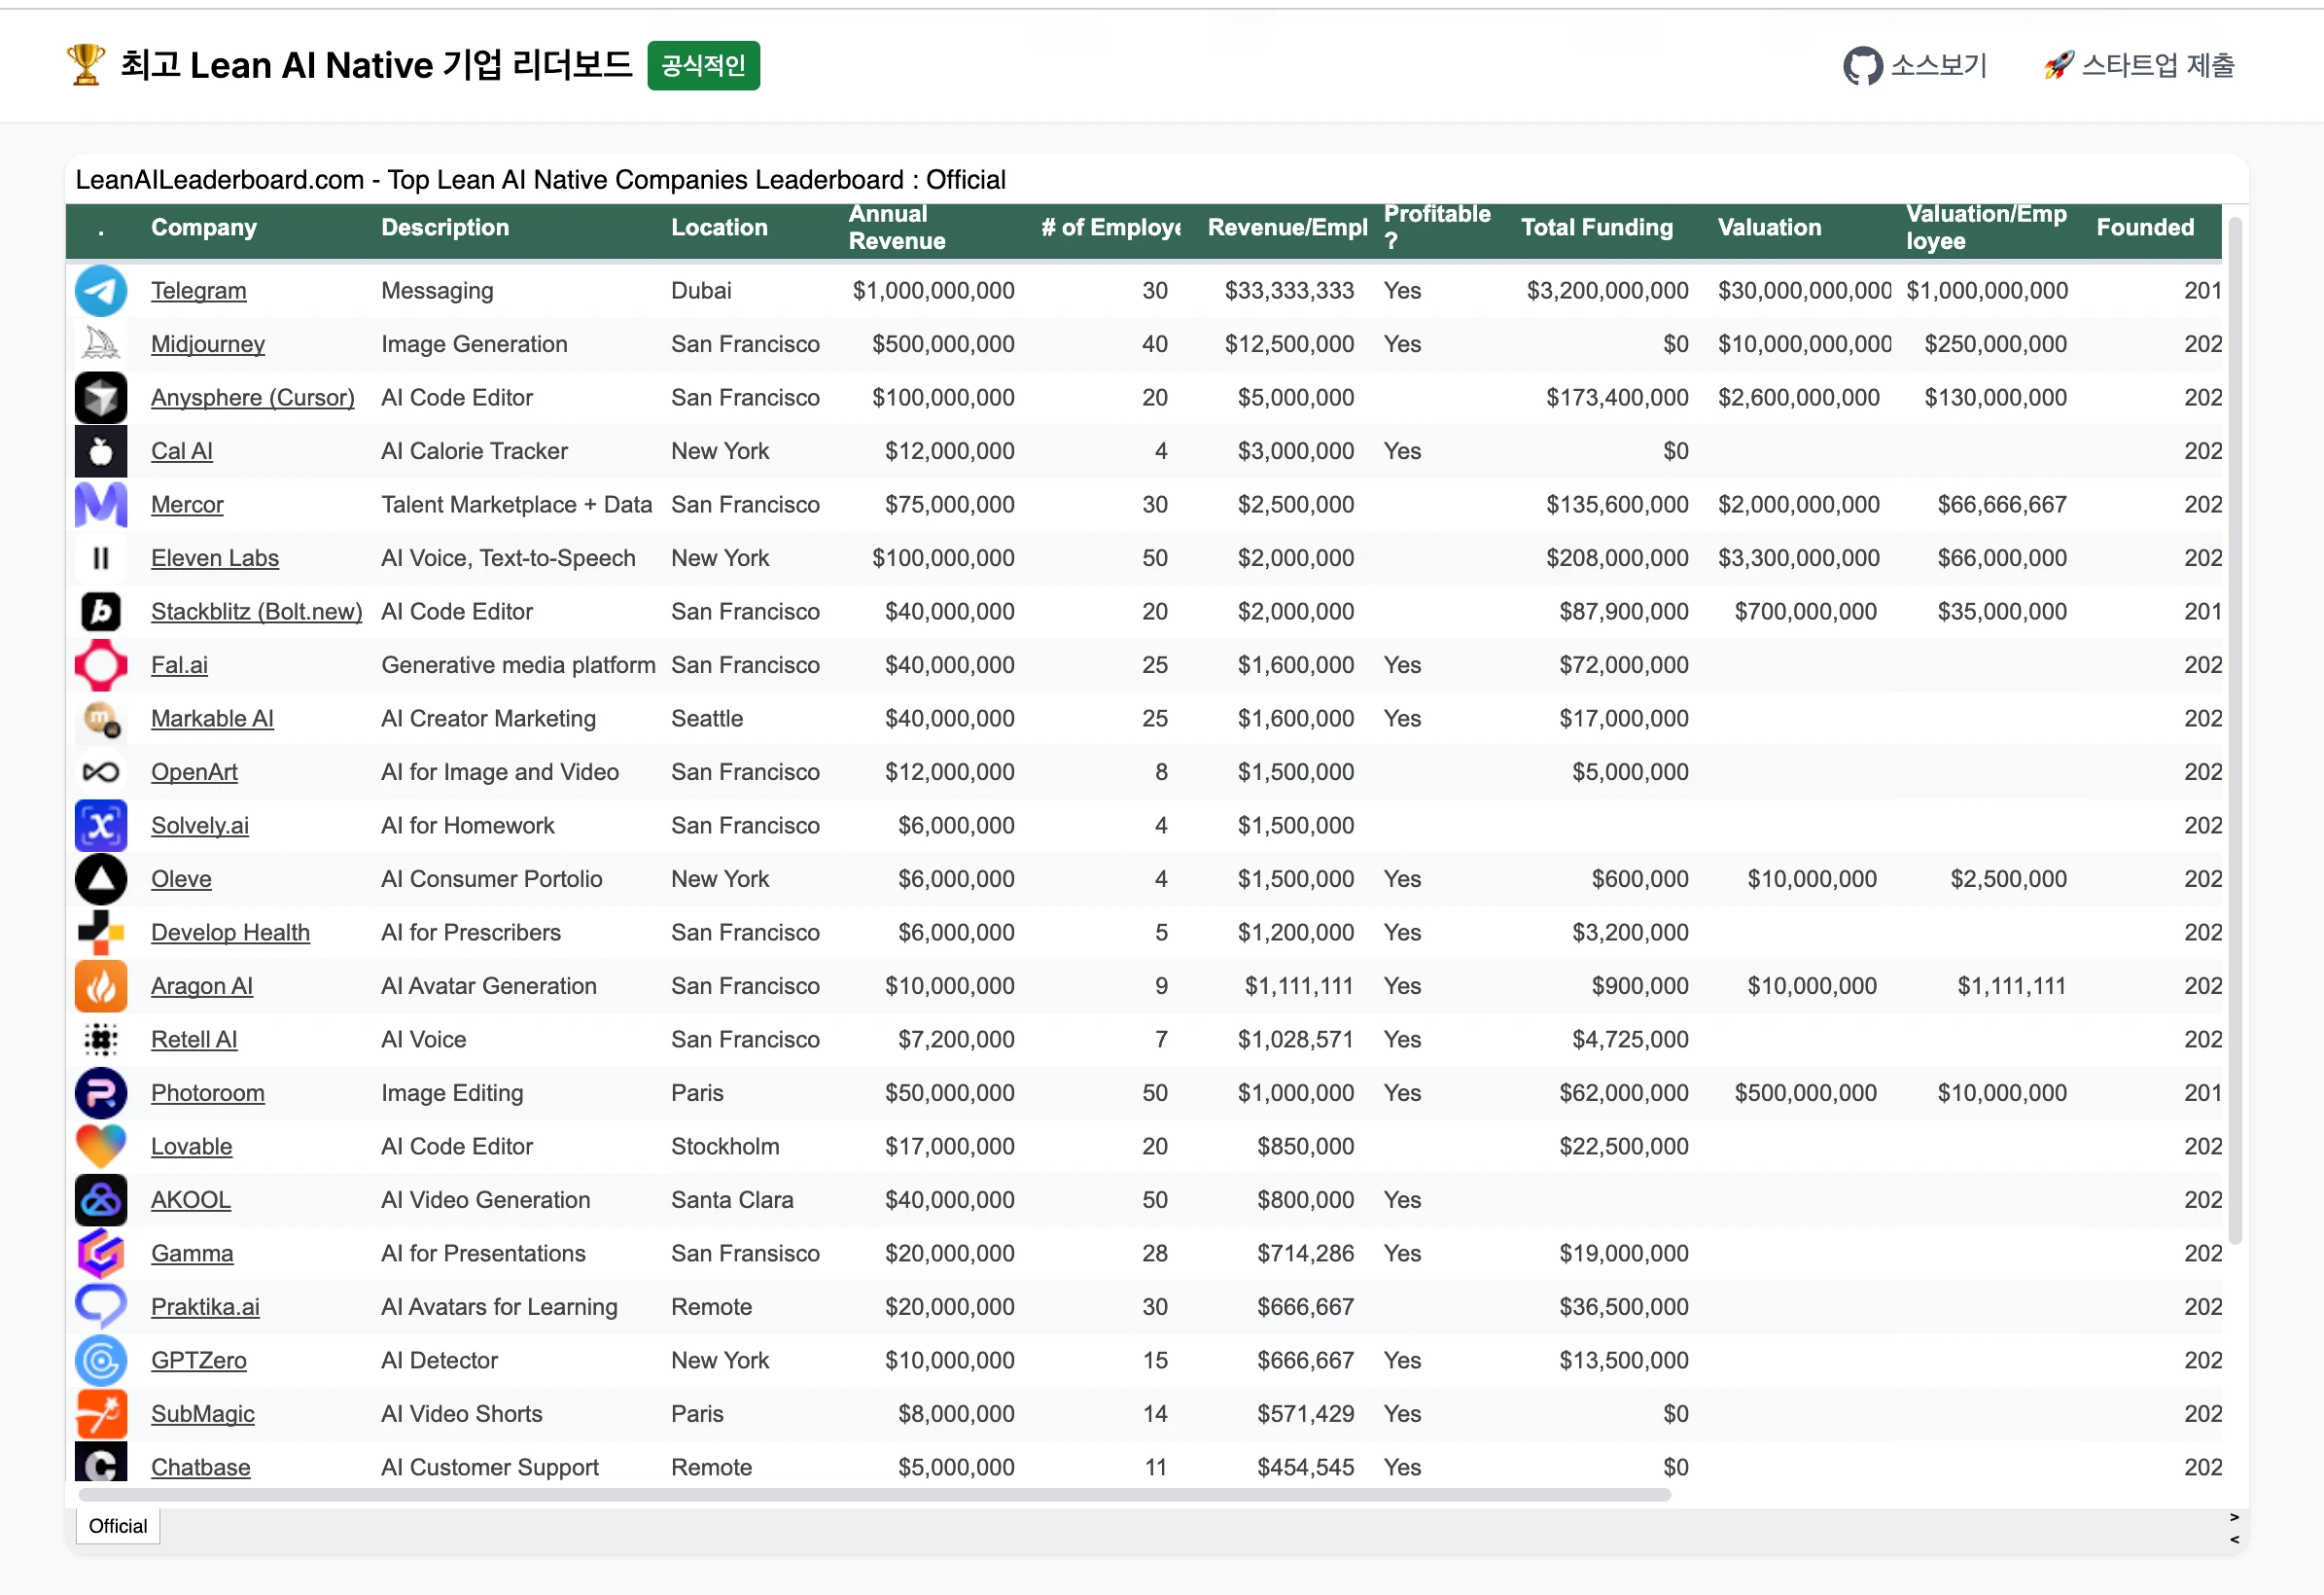Click the Valuation column header
The width and height of the screenshot is (2324, 1595).
coord(1769,228)
